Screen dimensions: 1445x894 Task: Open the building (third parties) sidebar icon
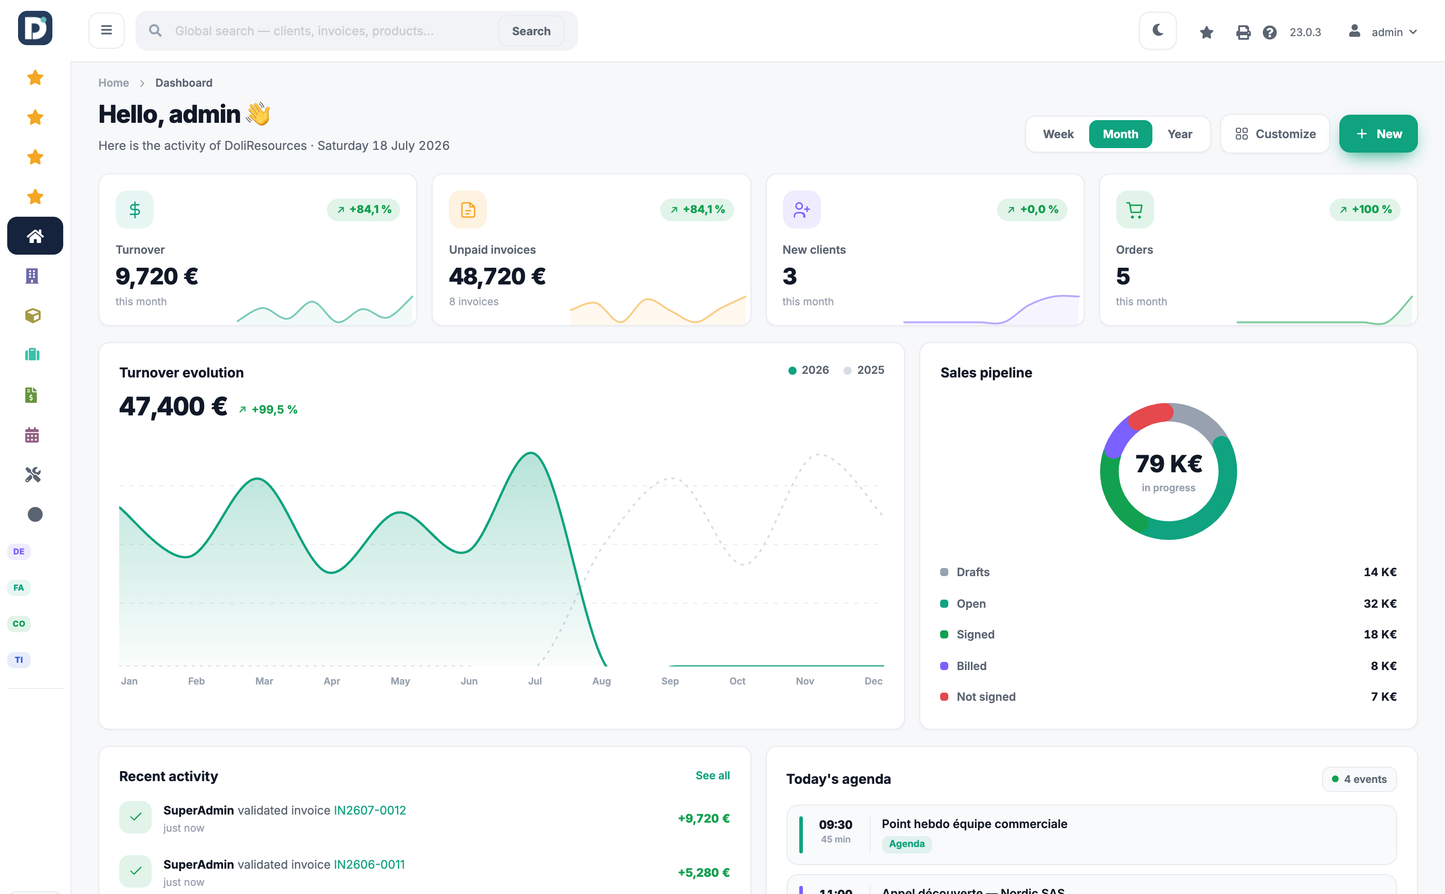[x=32, y=276]
